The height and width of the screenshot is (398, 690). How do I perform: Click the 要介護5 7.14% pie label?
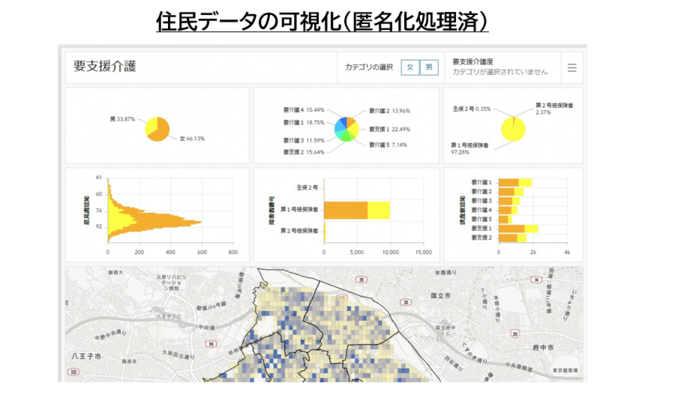[x=388, y=145]
